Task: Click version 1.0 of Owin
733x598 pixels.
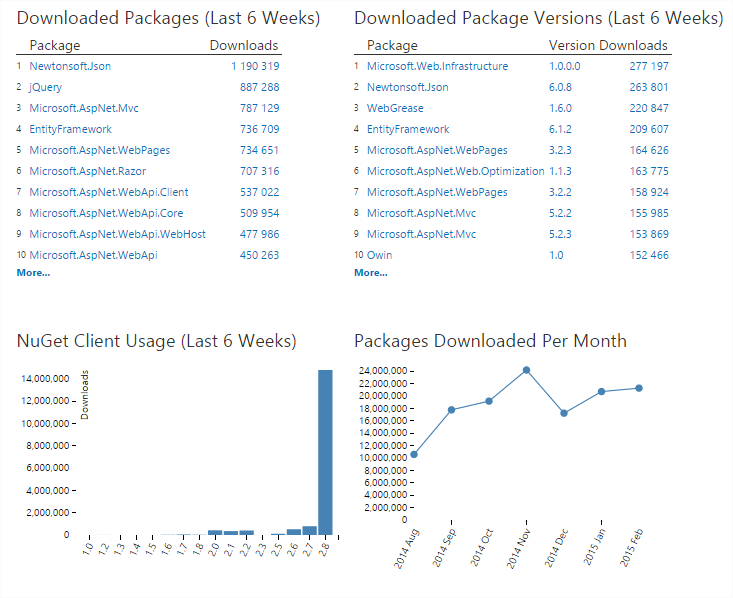Action: 556,255
